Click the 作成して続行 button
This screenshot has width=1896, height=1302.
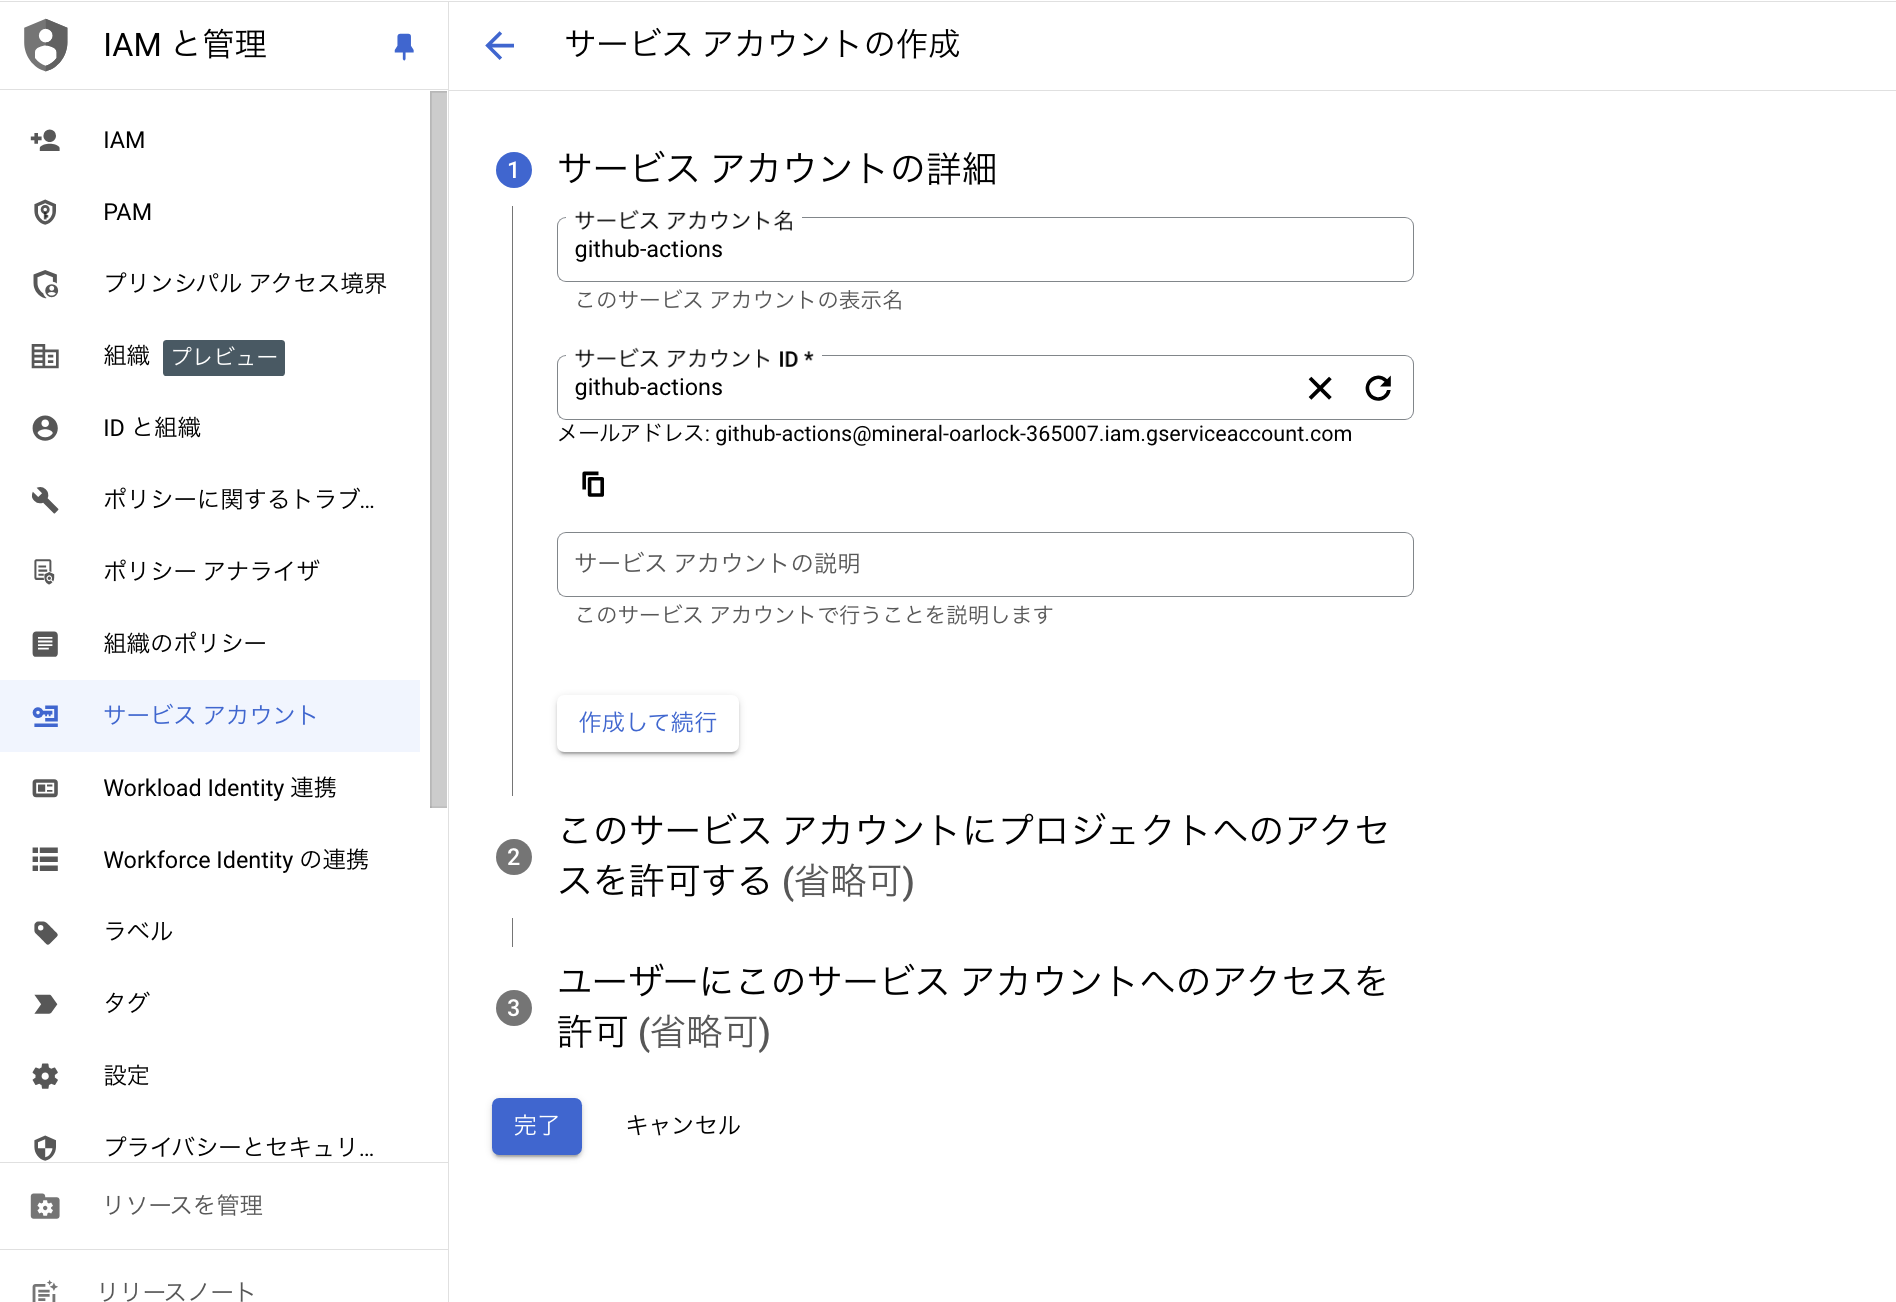click(648, 723)
